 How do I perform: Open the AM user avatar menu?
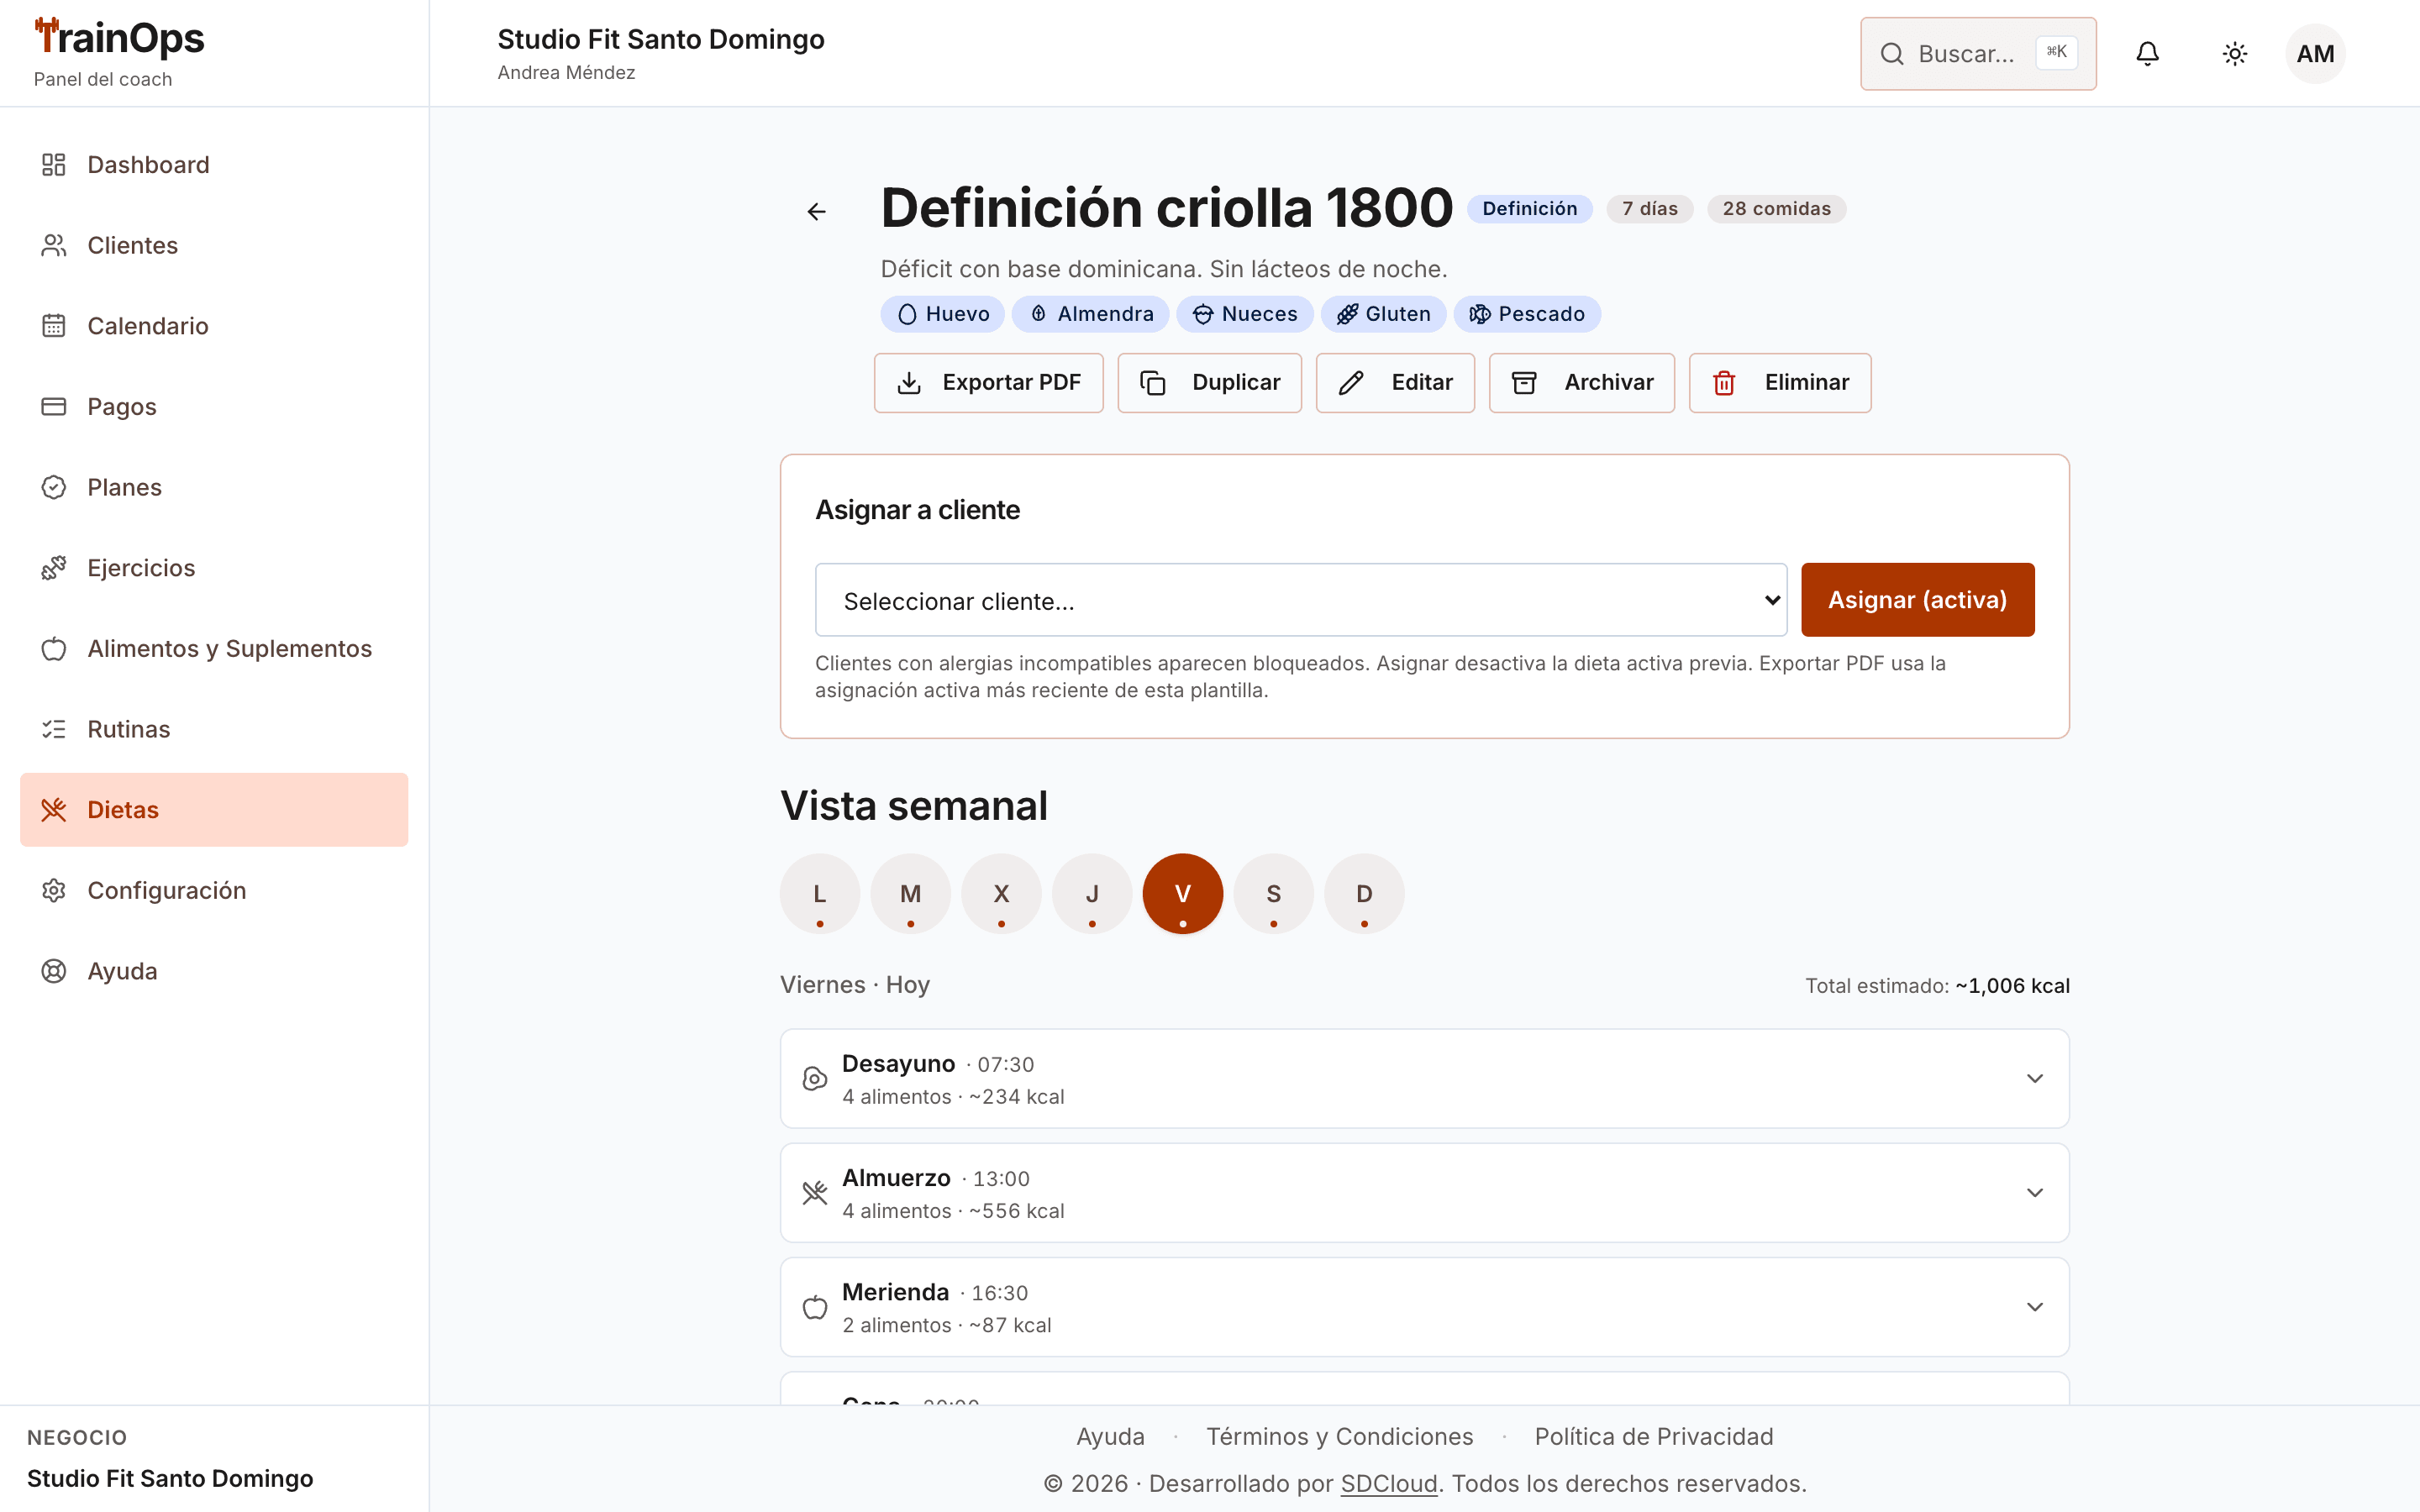coord(2315,54)
